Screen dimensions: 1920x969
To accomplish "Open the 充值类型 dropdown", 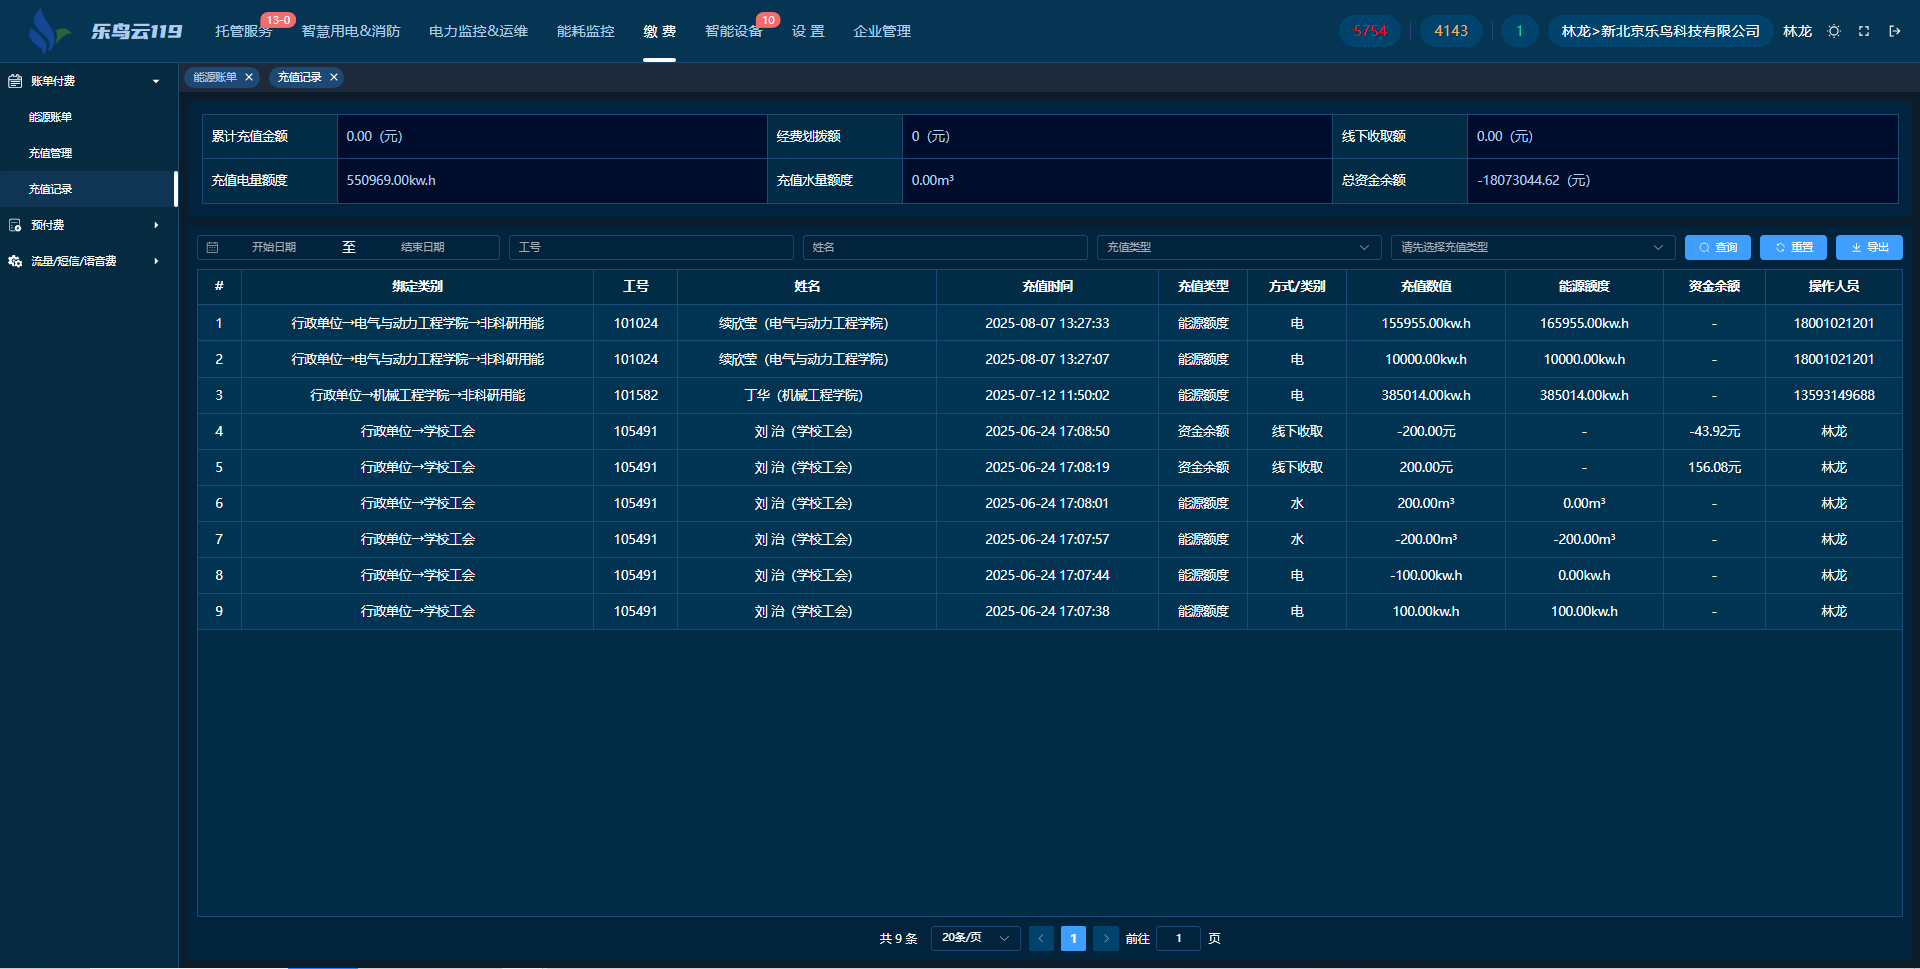I will [1238, 247].
